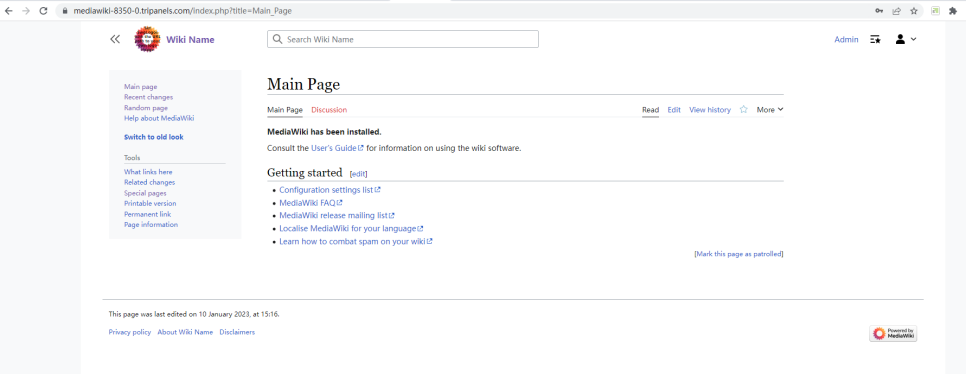Screen dimensions: 967x374
Task: Click the Powered by MediaWiki badge
Action: [894, 333]
